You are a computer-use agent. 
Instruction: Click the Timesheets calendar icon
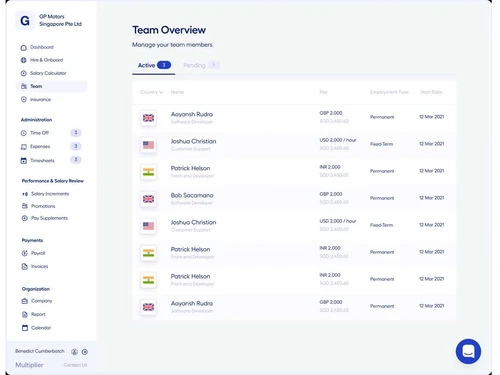coord(24,161)
